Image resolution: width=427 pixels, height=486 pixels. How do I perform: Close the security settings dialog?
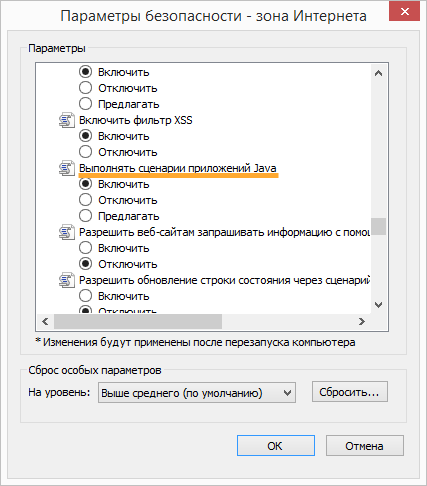click(x=404, y=12)
